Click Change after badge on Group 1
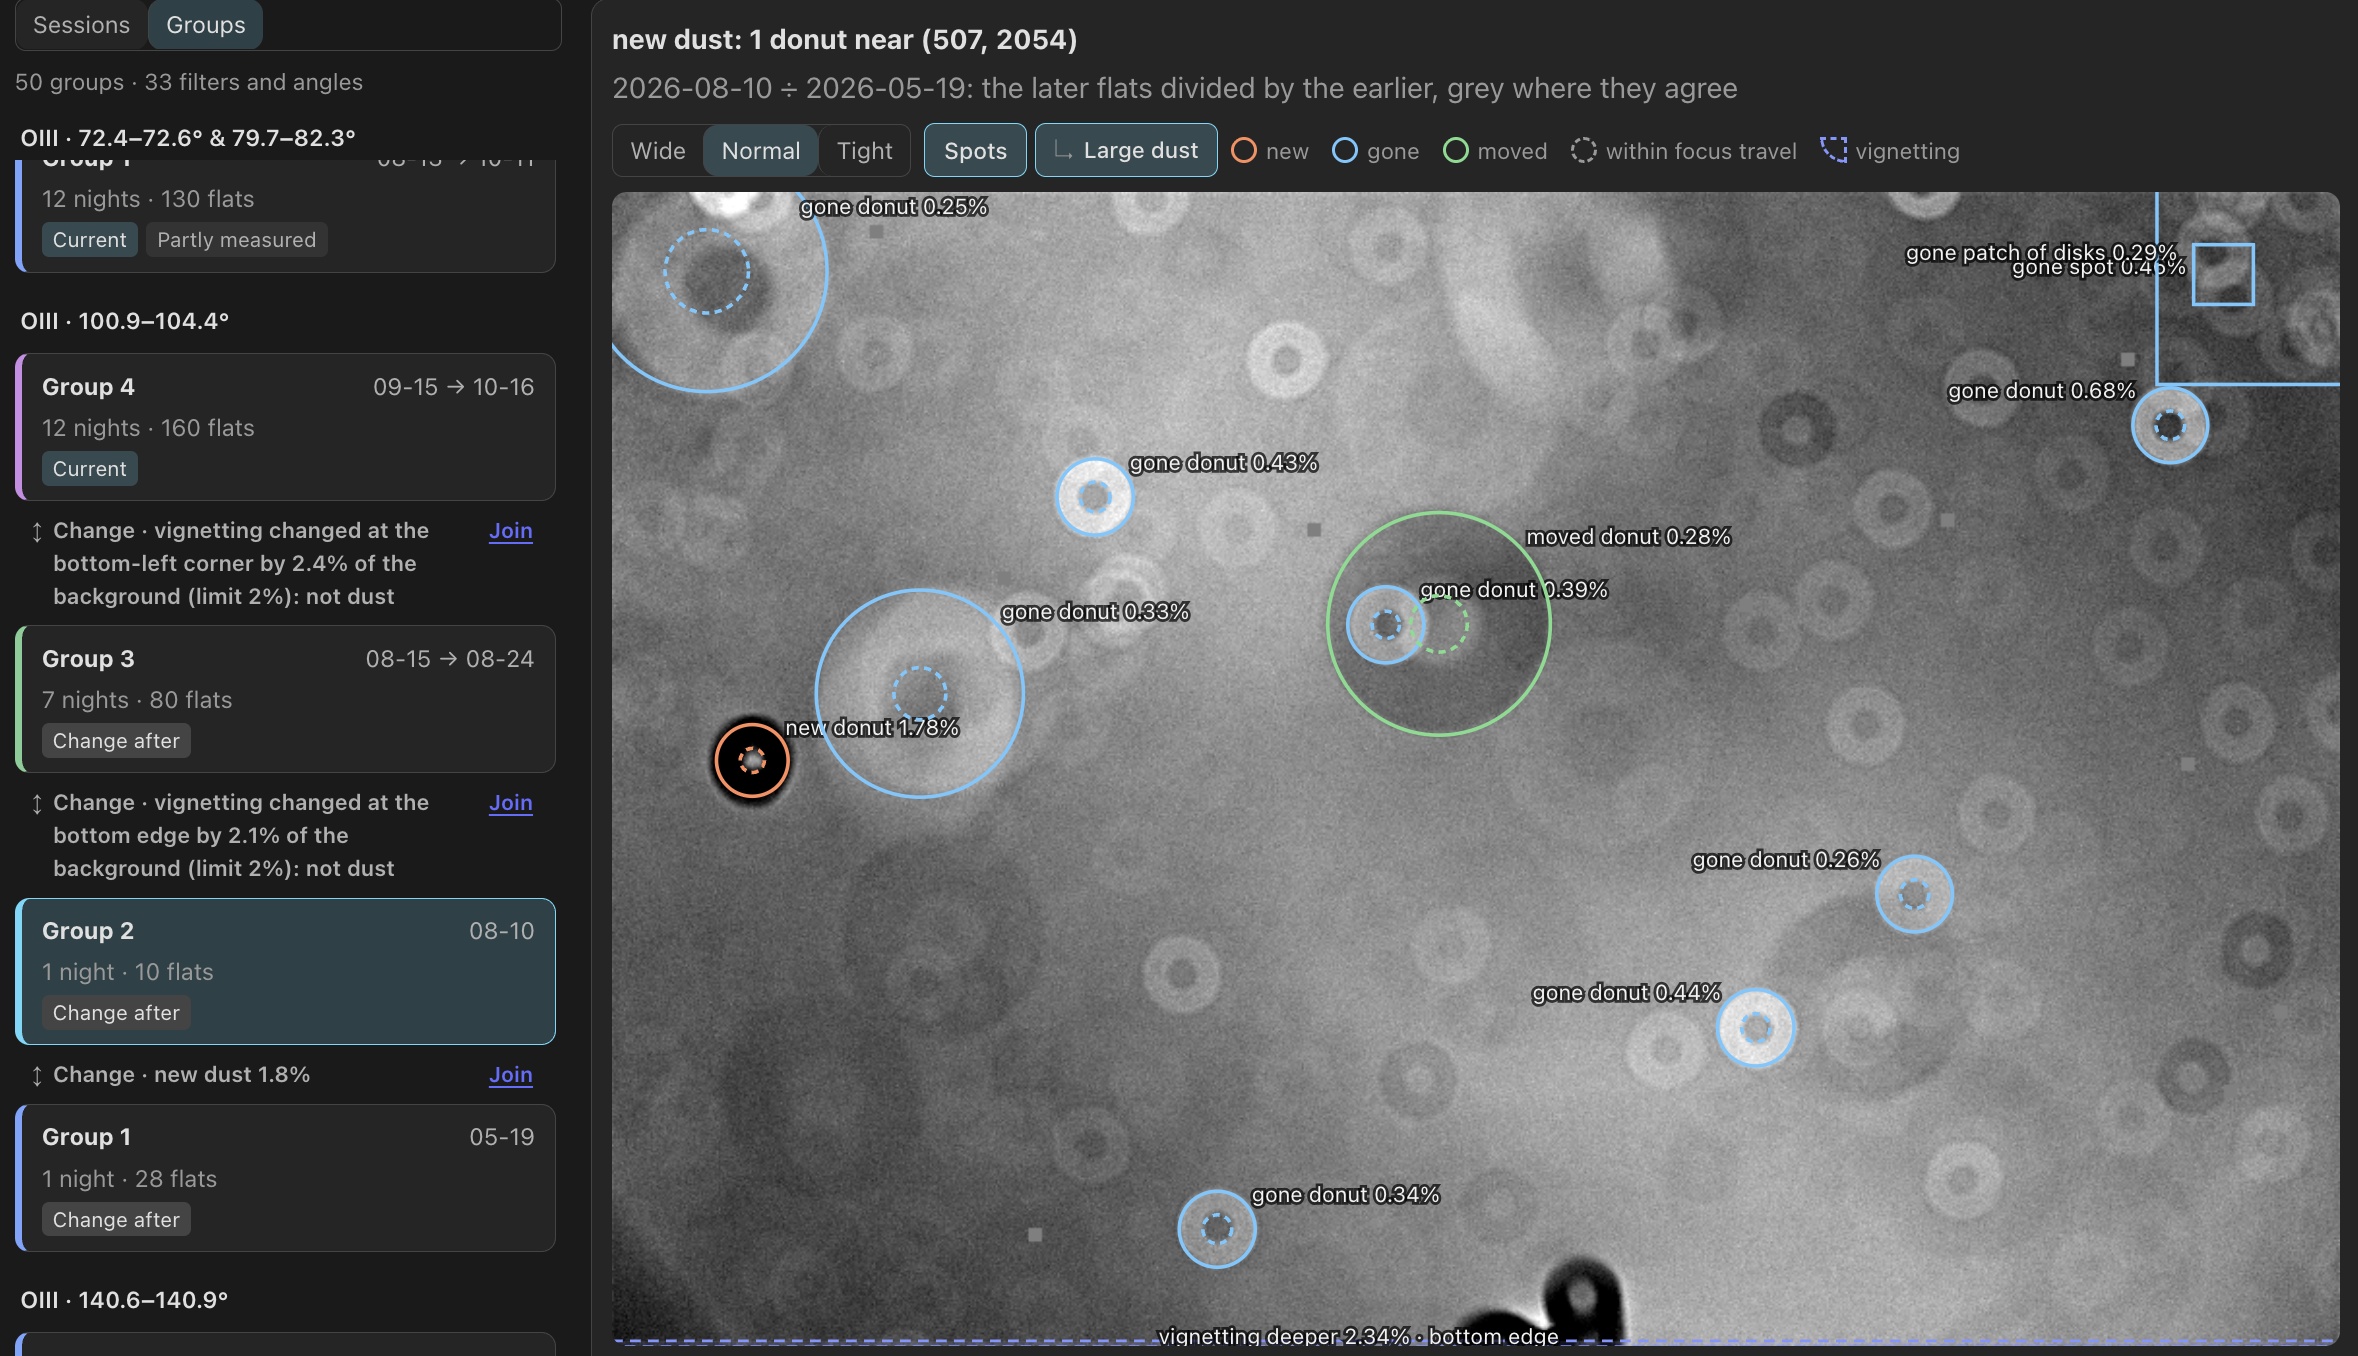 (116, 1220)
